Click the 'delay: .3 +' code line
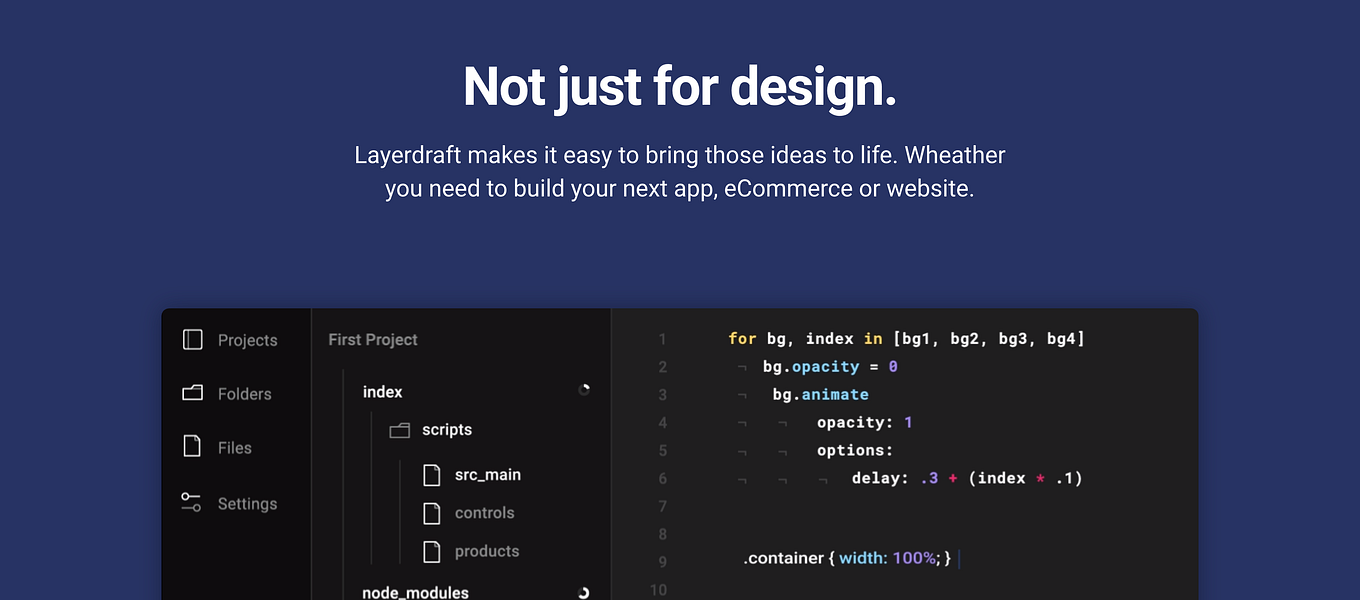Viewport: 1360px width, 600px height. [967, 478]
